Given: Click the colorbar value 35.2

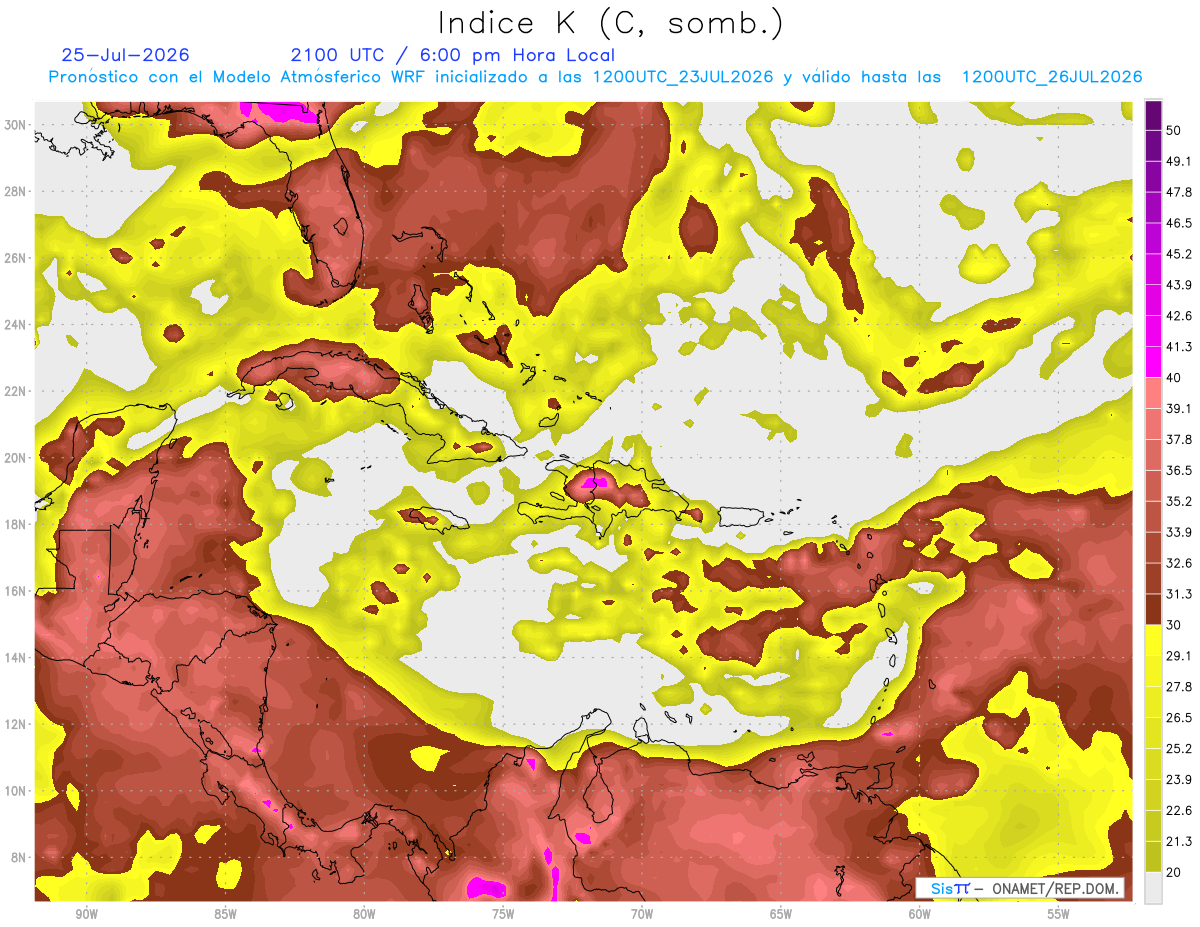Looking at the screenshot, I should pos(1179,501).
